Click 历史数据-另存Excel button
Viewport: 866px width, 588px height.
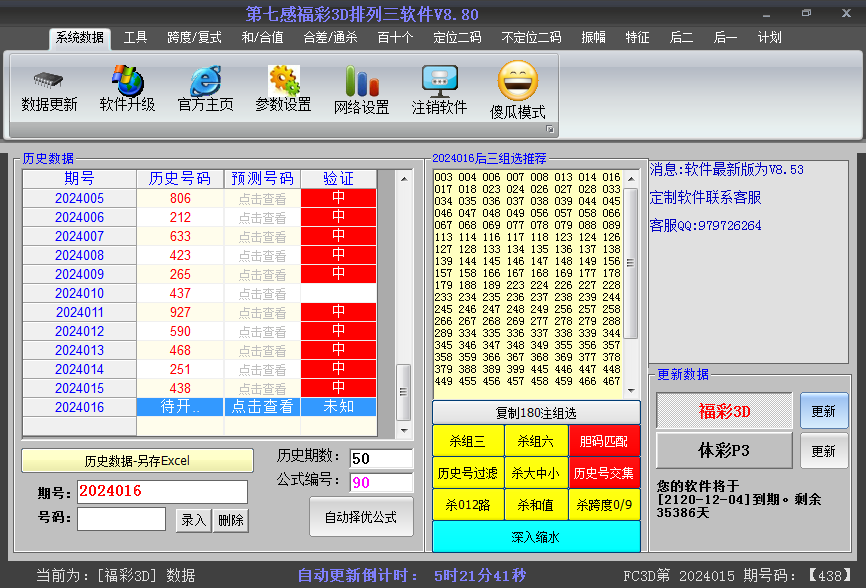coord(138,460)
